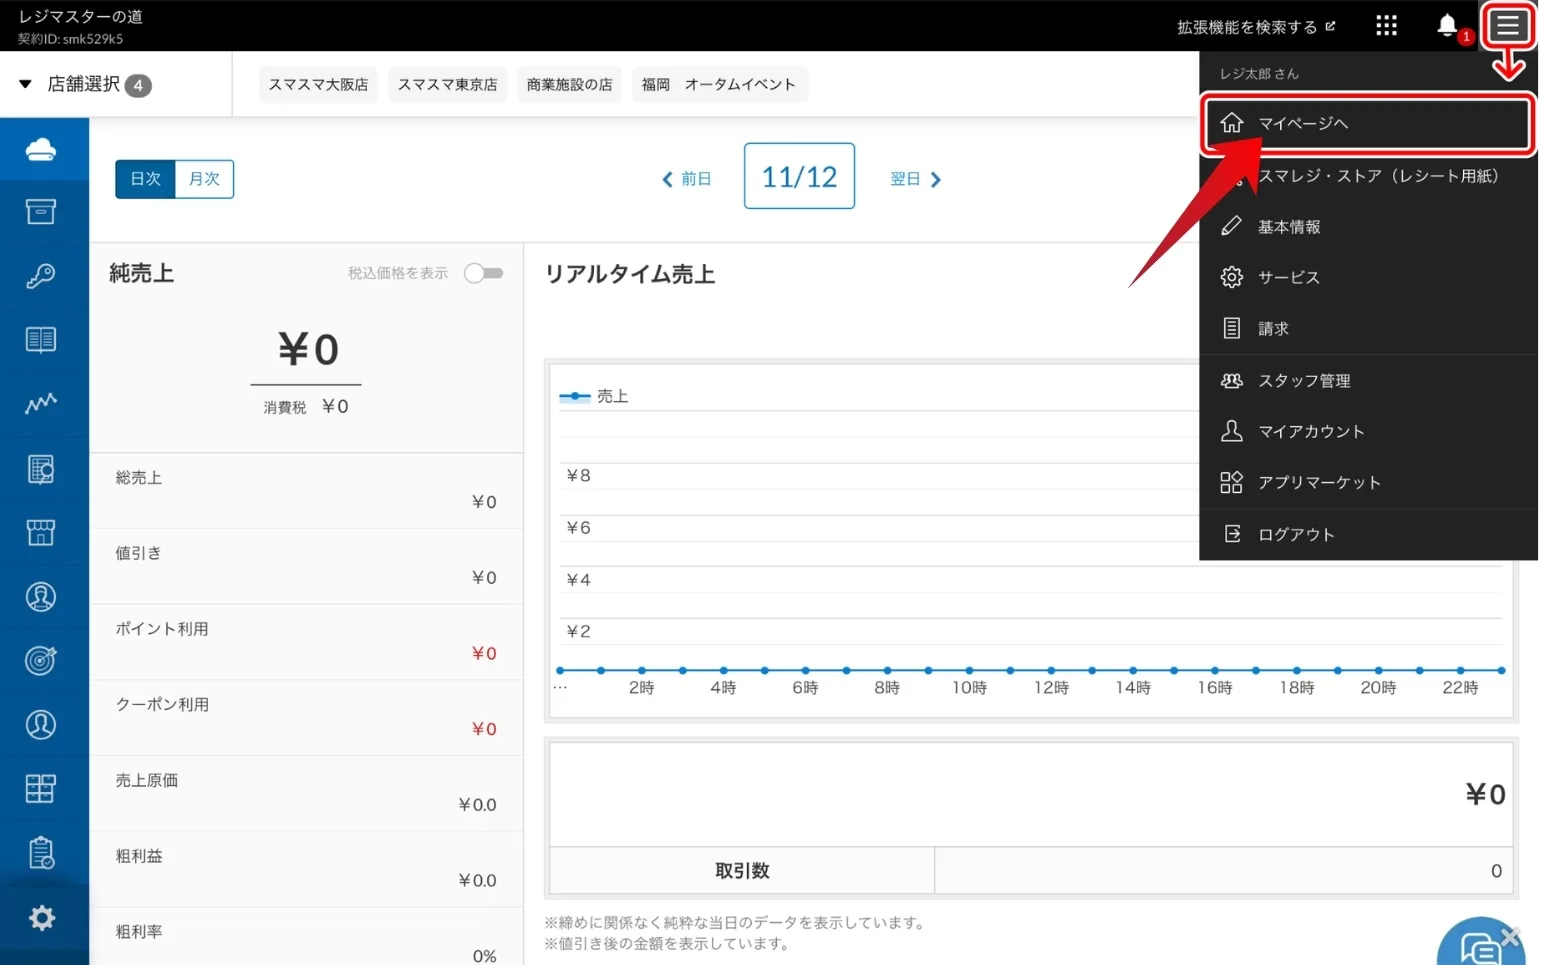Go to next day with 翌日
The width and height of the screenshot is (1541, 965).
coord(915,179)
